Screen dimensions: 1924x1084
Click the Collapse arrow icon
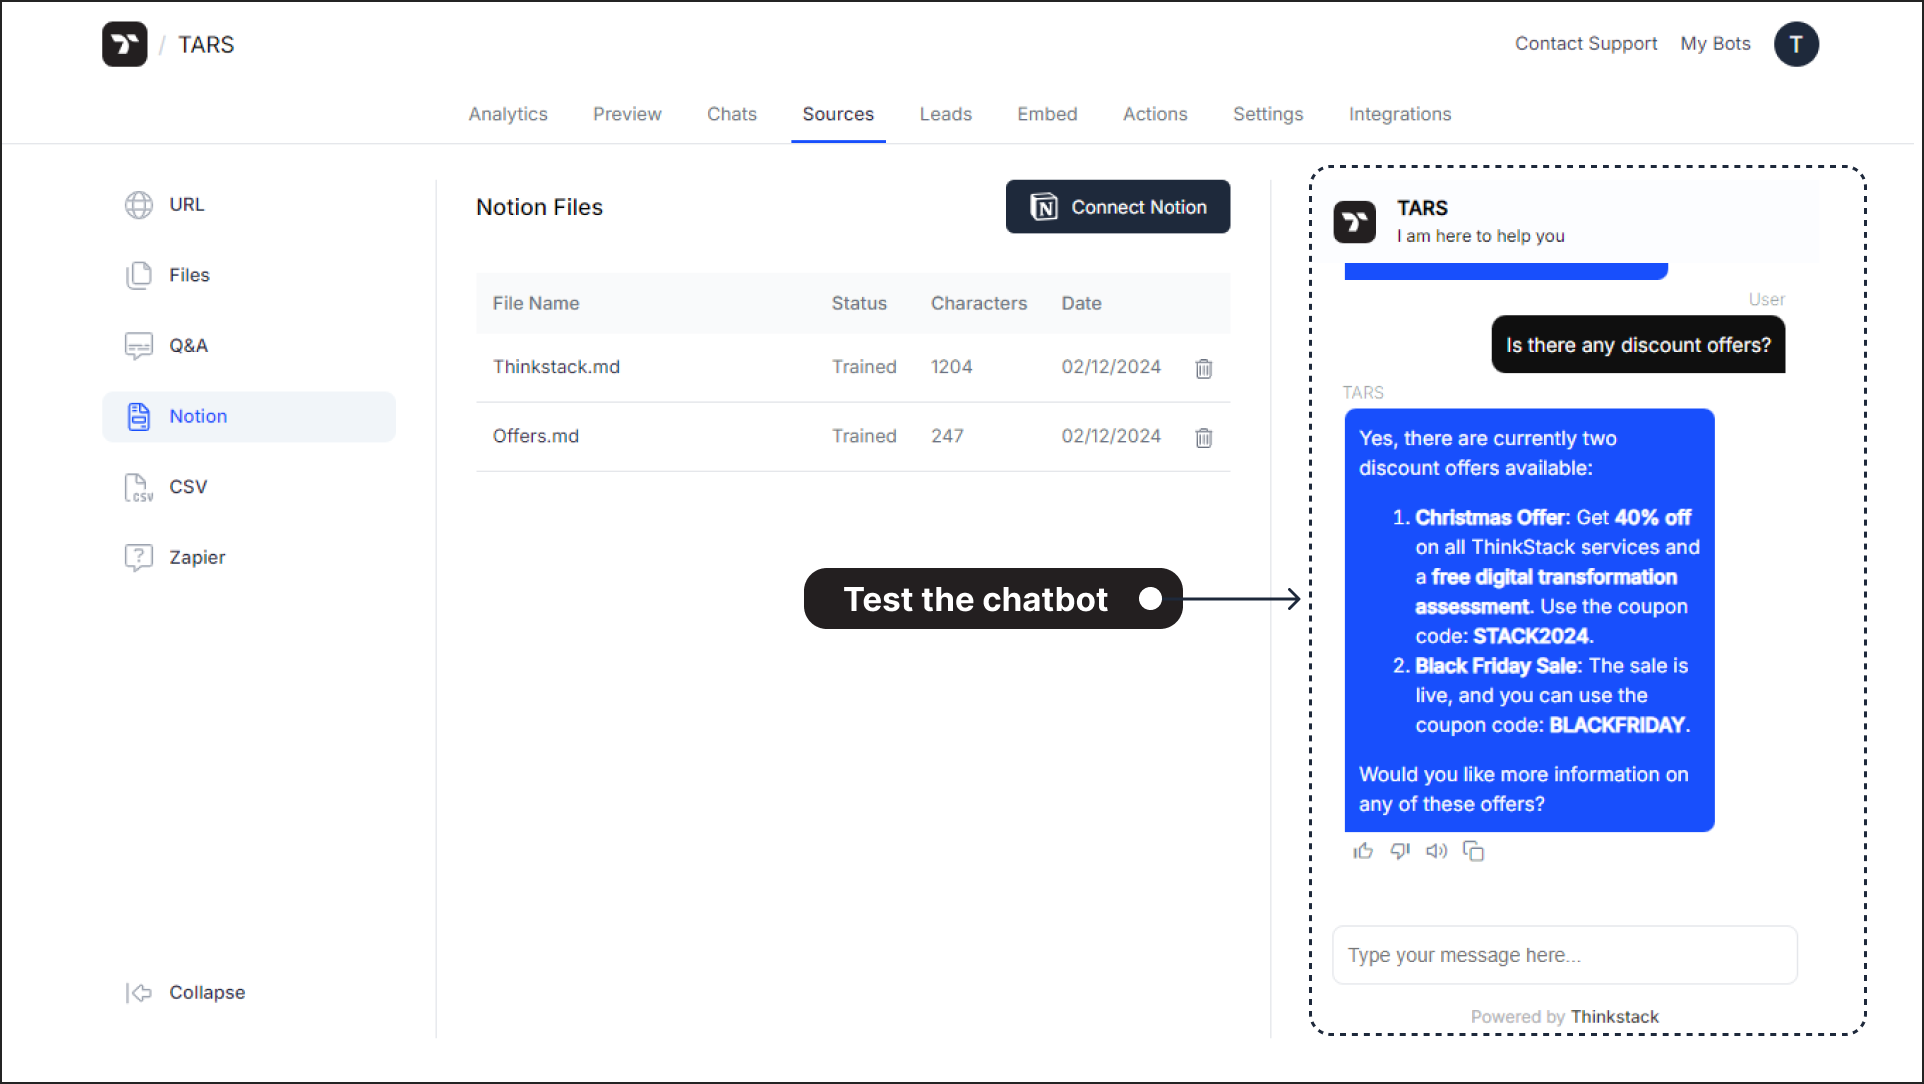coord(139,993)
